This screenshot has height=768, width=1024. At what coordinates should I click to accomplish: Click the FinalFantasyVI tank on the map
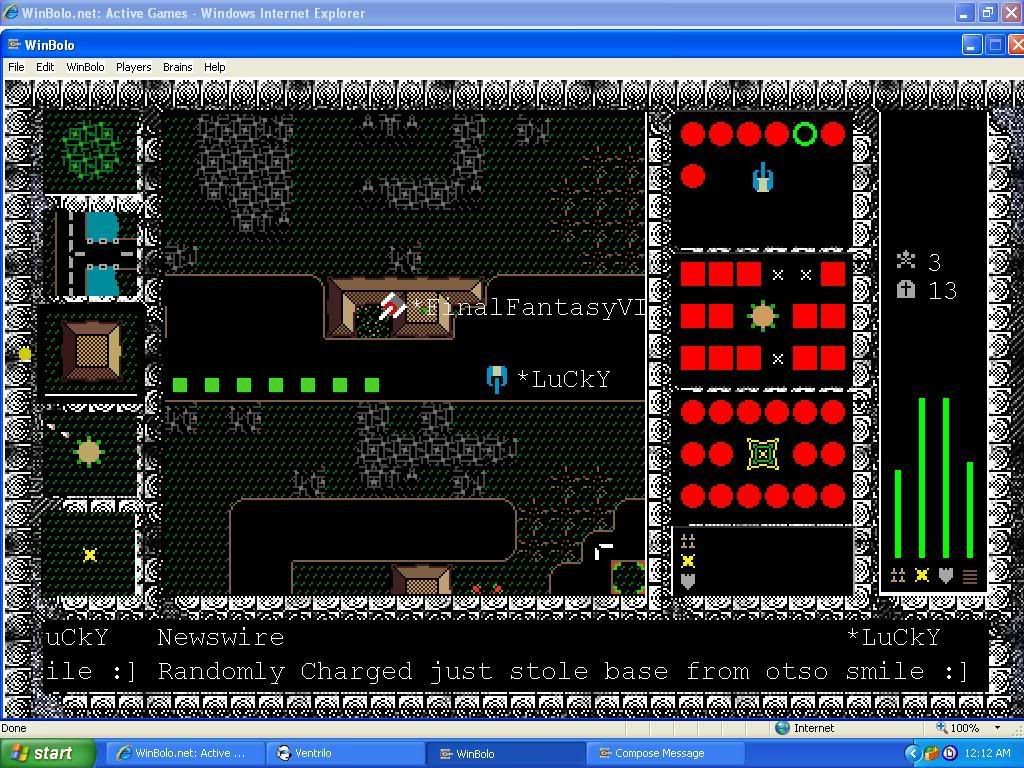pos(393,306)
